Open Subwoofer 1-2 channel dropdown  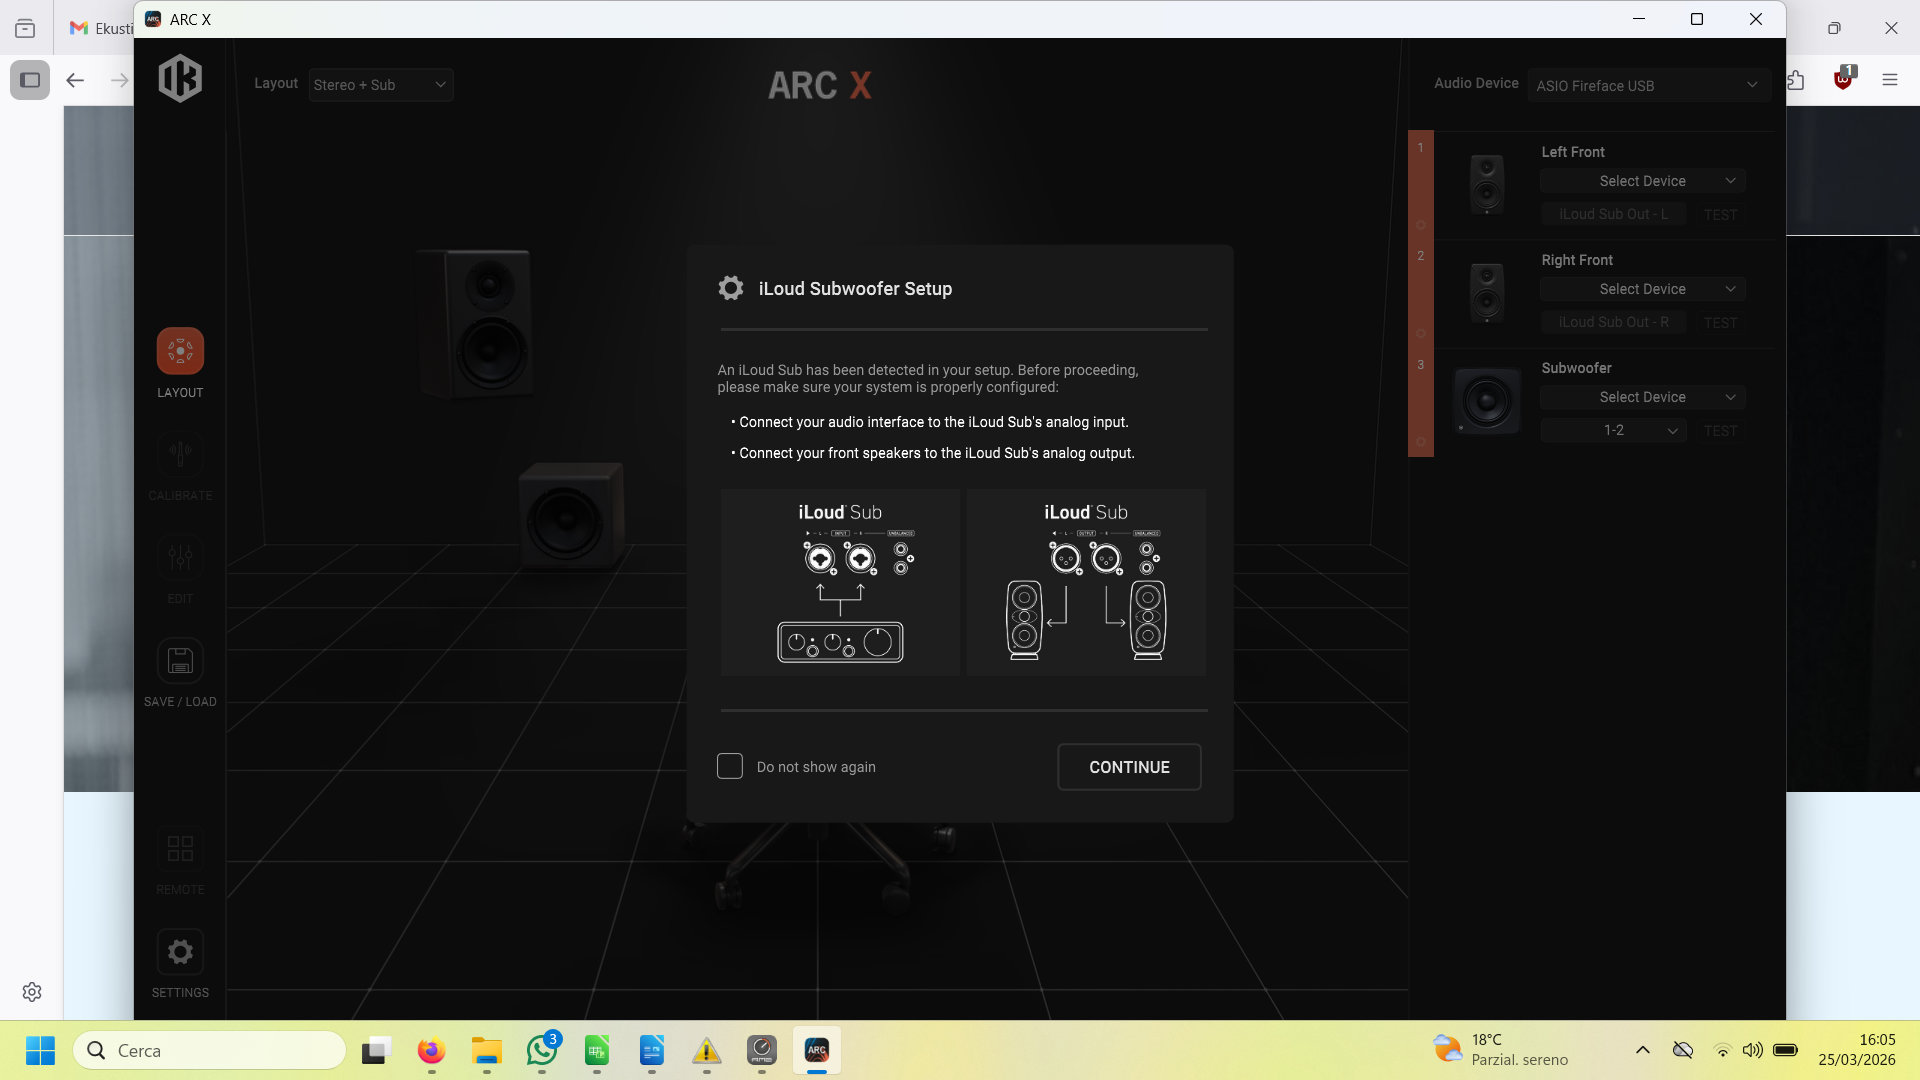1613,431
